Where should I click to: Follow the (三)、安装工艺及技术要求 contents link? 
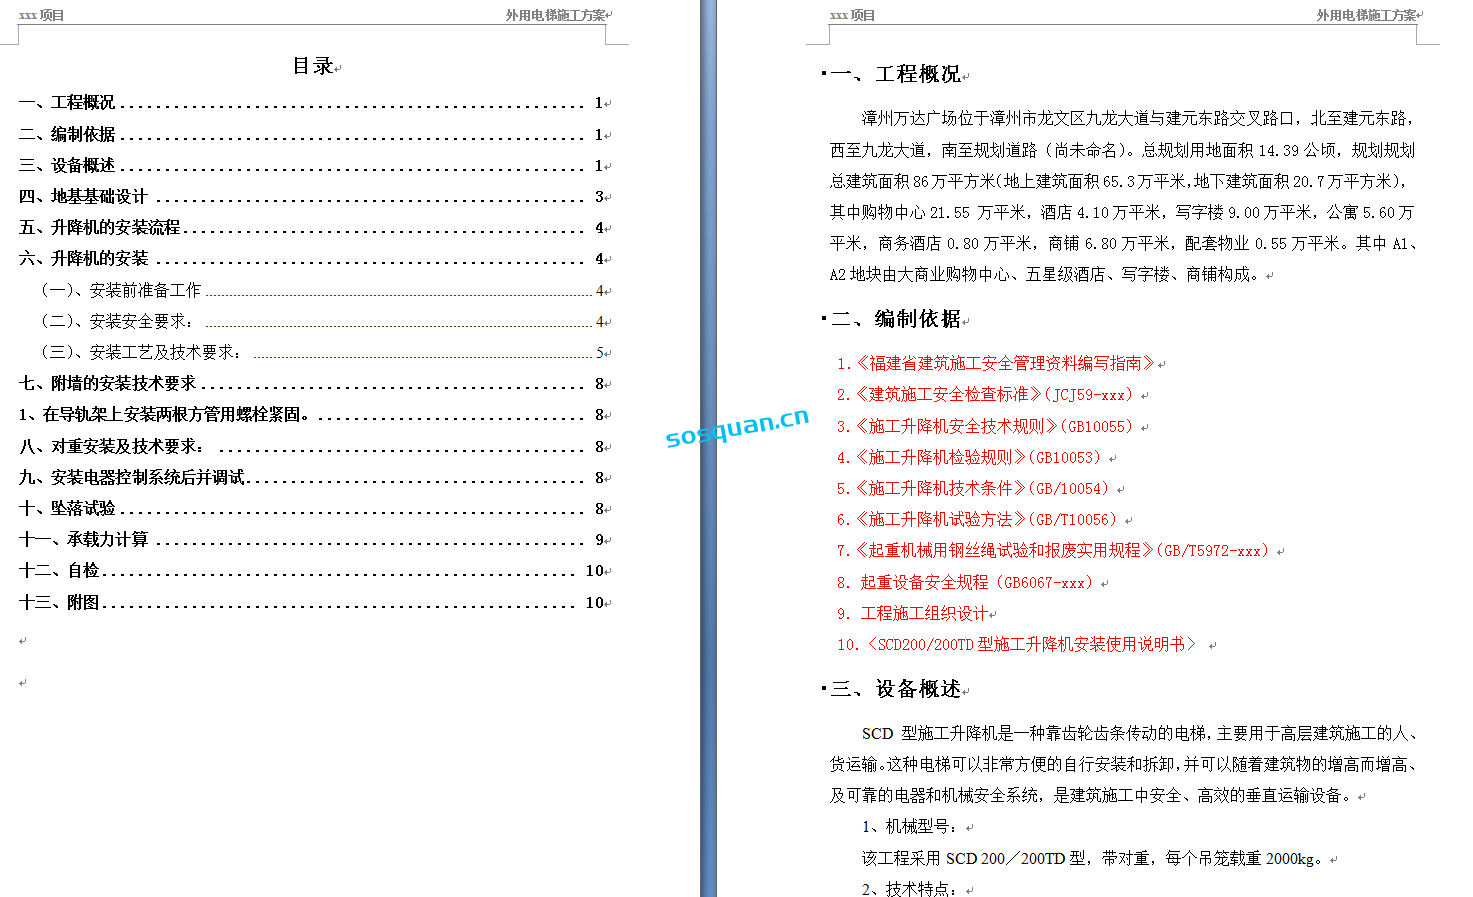140,352
